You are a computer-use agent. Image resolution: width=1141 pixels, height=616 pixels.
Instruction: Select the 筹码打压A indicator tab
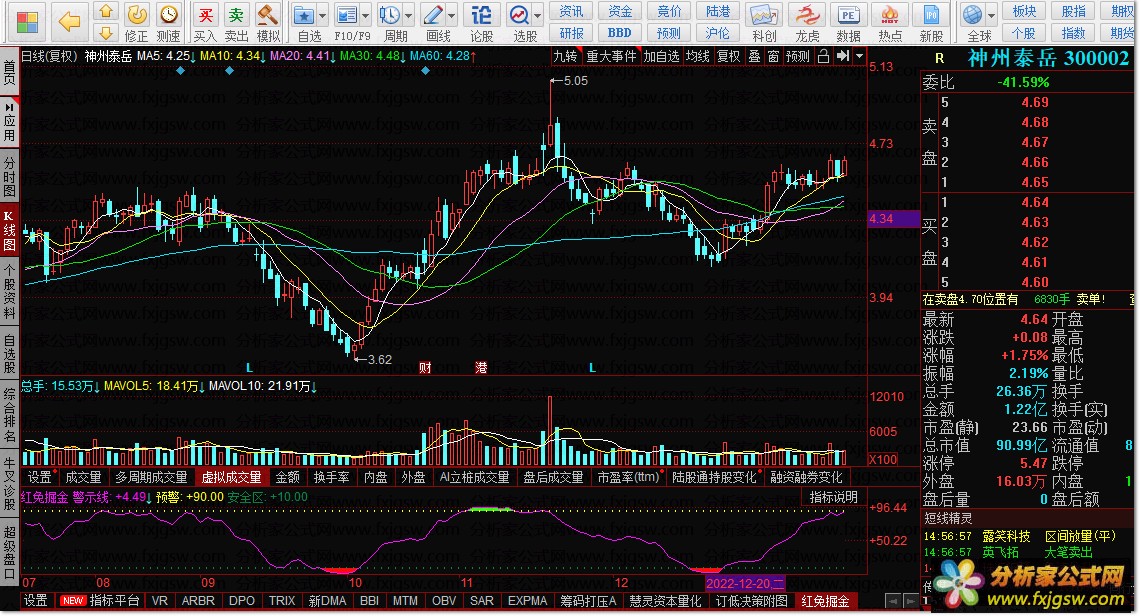[x=587, y=601]
